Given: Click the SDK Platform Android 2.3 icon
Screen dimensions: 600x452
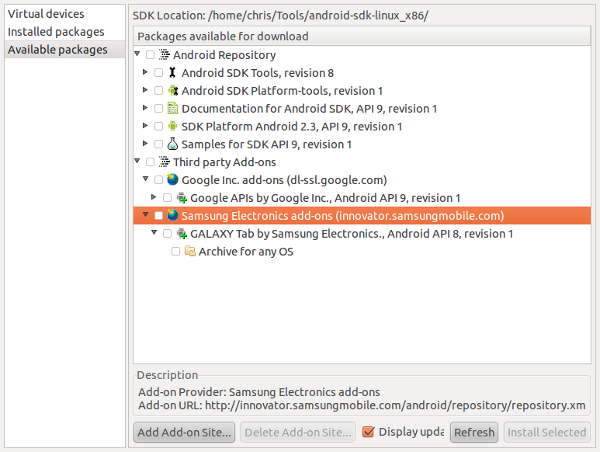Looking at the screenshot, I should (x=172, y=127).
